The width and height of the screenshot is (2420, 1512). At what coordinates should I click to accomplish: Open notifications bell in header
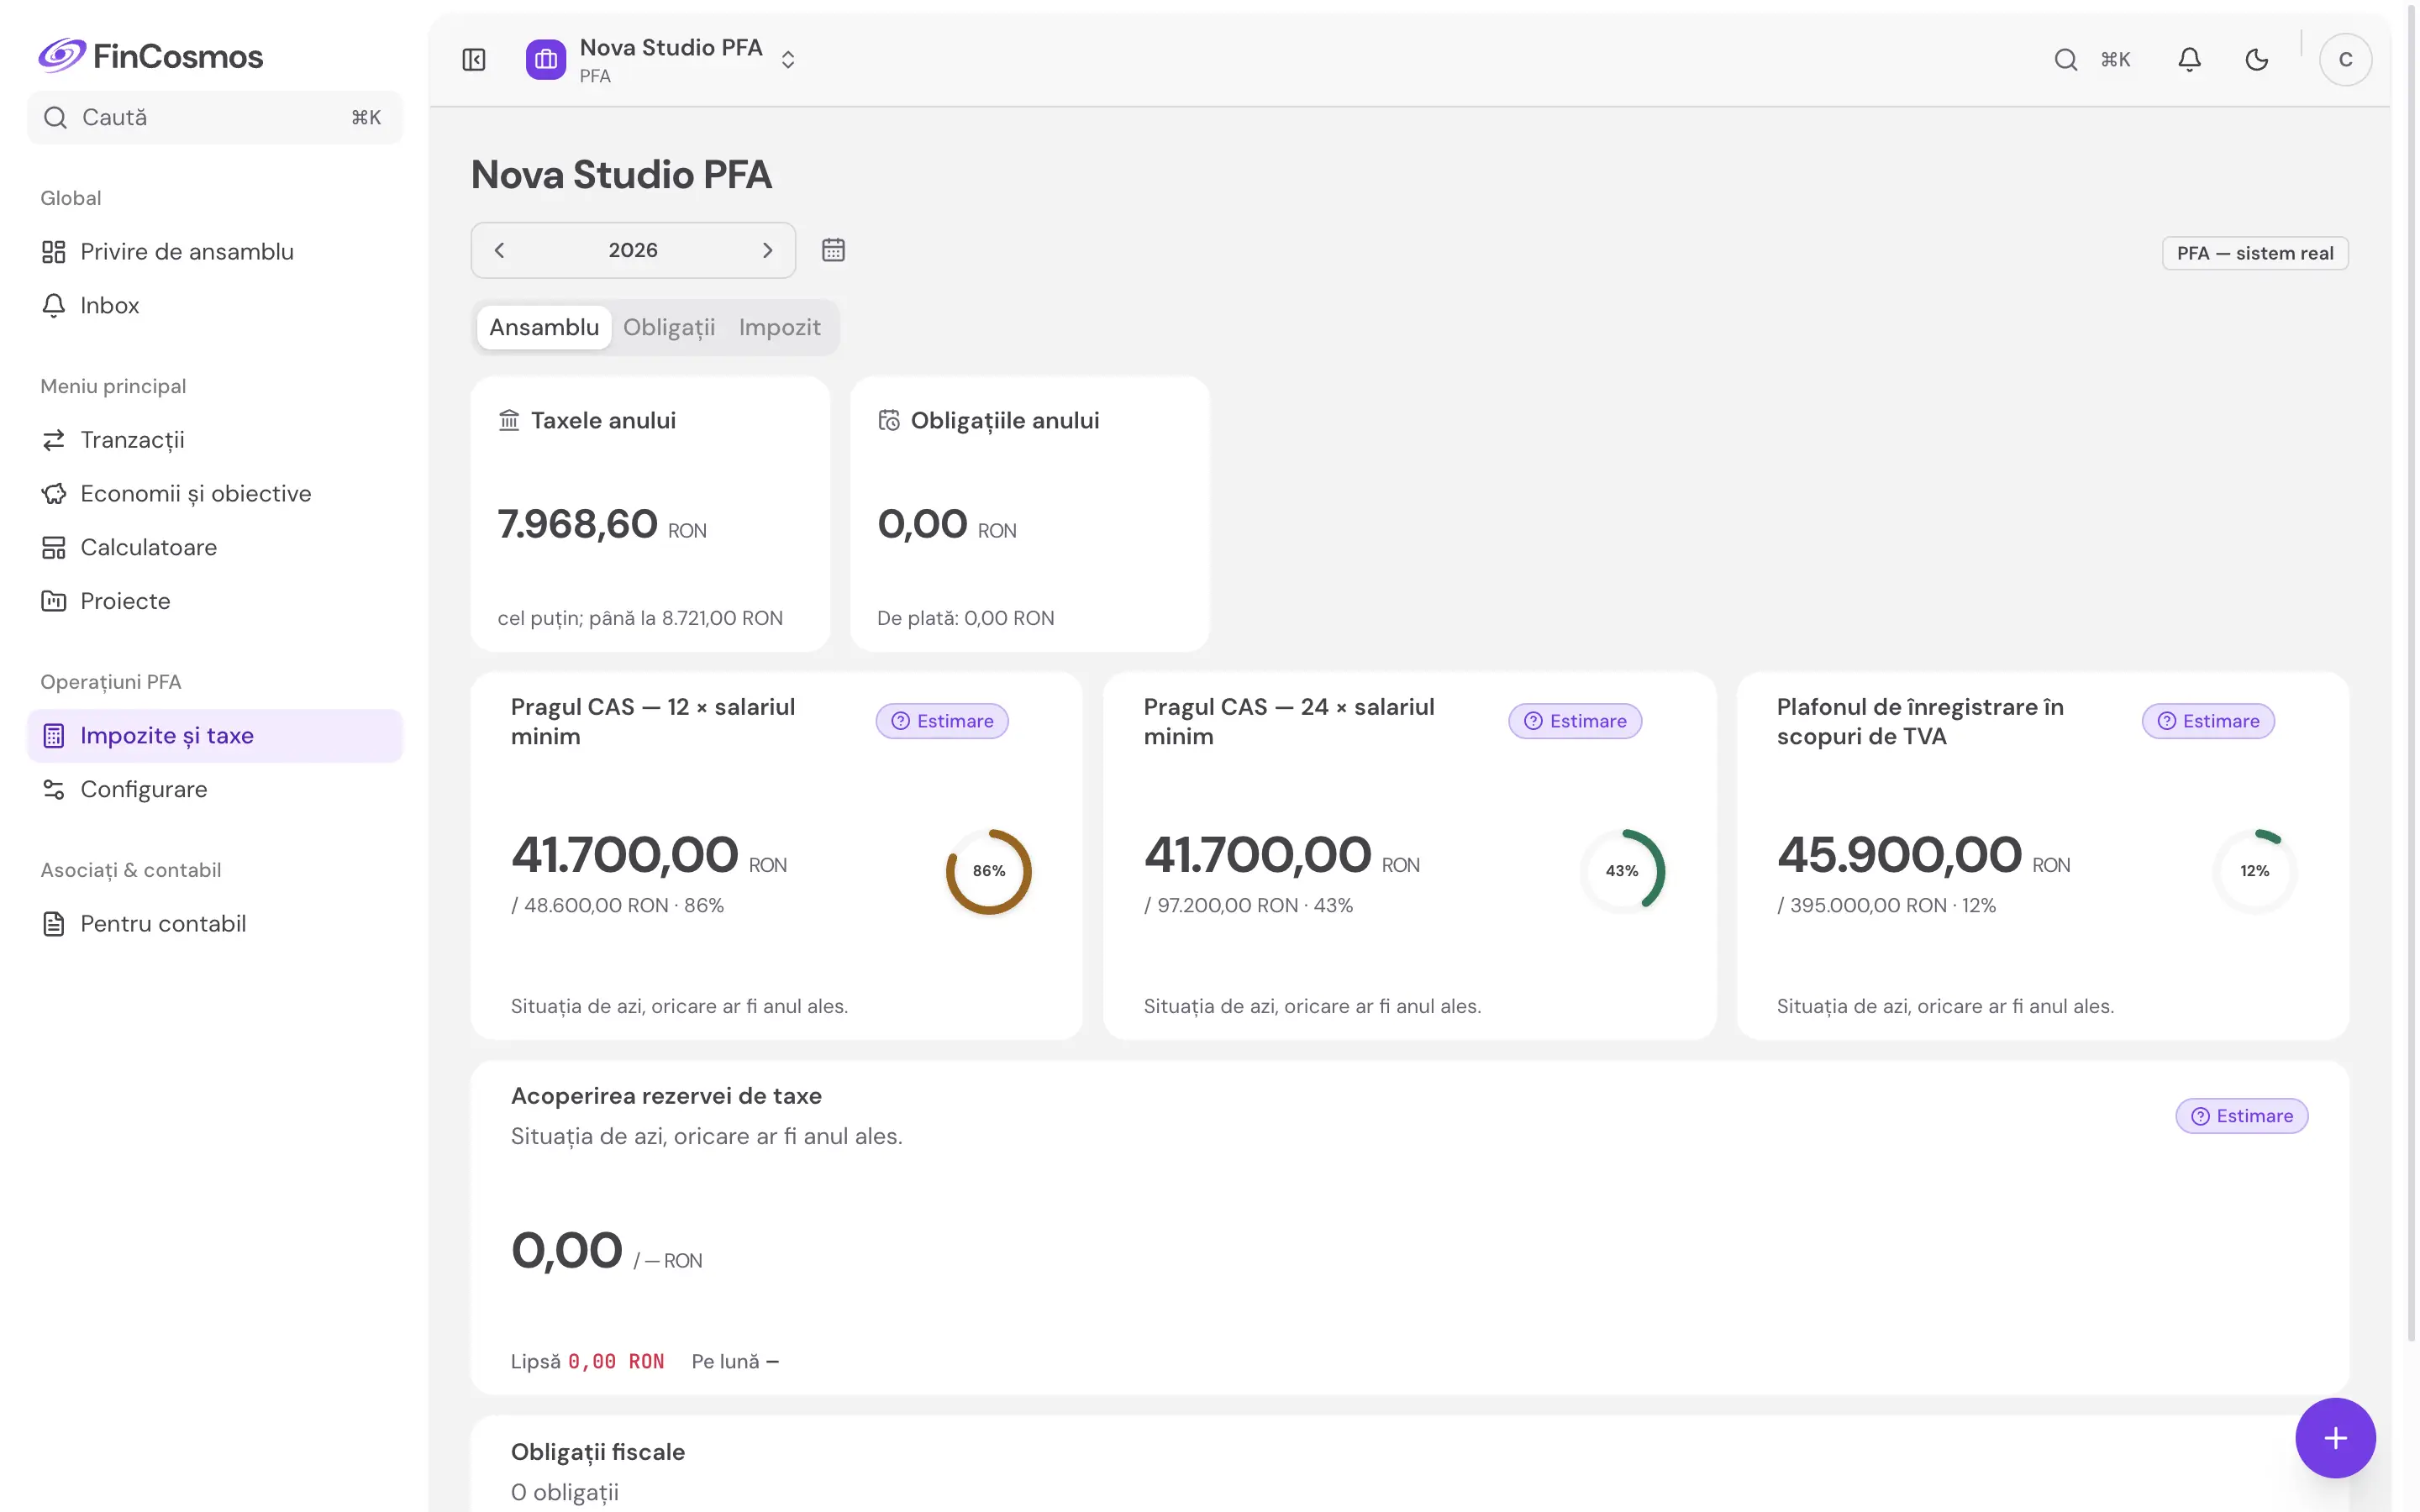2190,60
